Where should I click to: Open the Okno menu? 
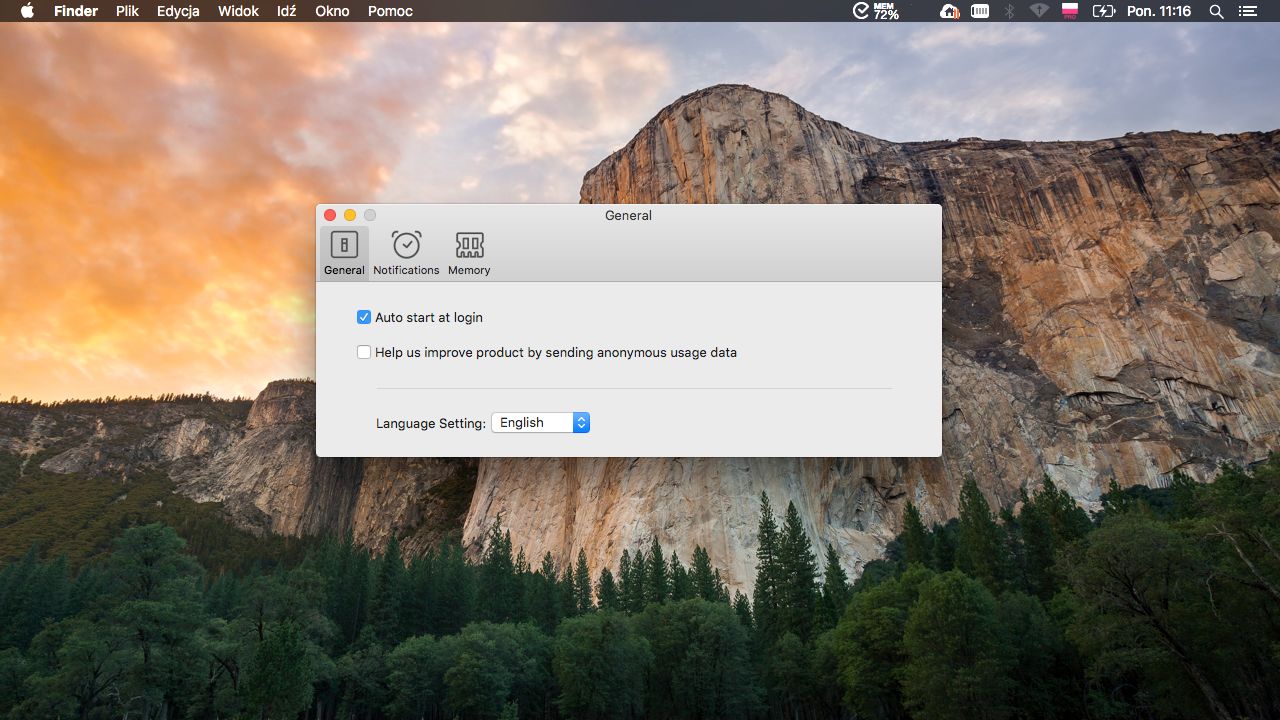pyautogui.click(x=332, y=11)
